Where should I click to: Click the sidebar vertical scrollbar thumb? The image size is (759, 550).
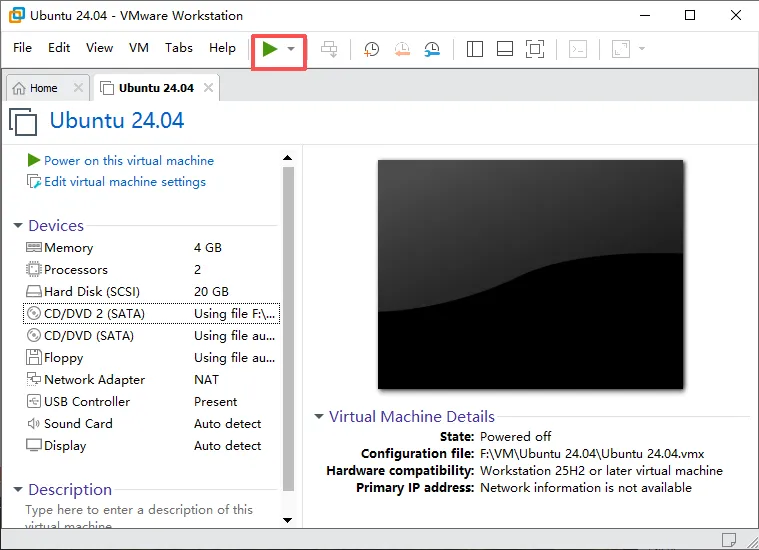288,329
